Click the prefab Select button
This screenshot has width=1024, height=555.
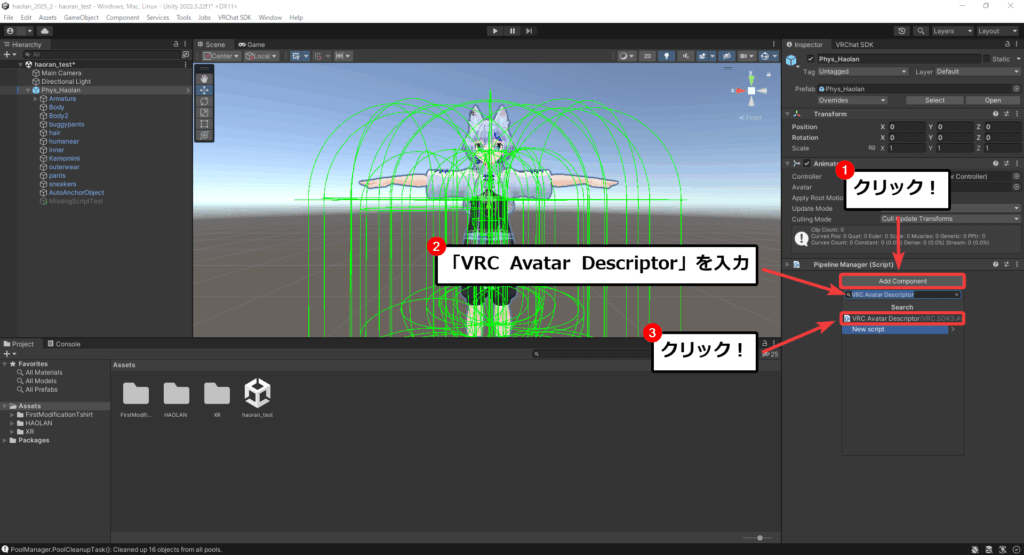click(x=935, y=101)
